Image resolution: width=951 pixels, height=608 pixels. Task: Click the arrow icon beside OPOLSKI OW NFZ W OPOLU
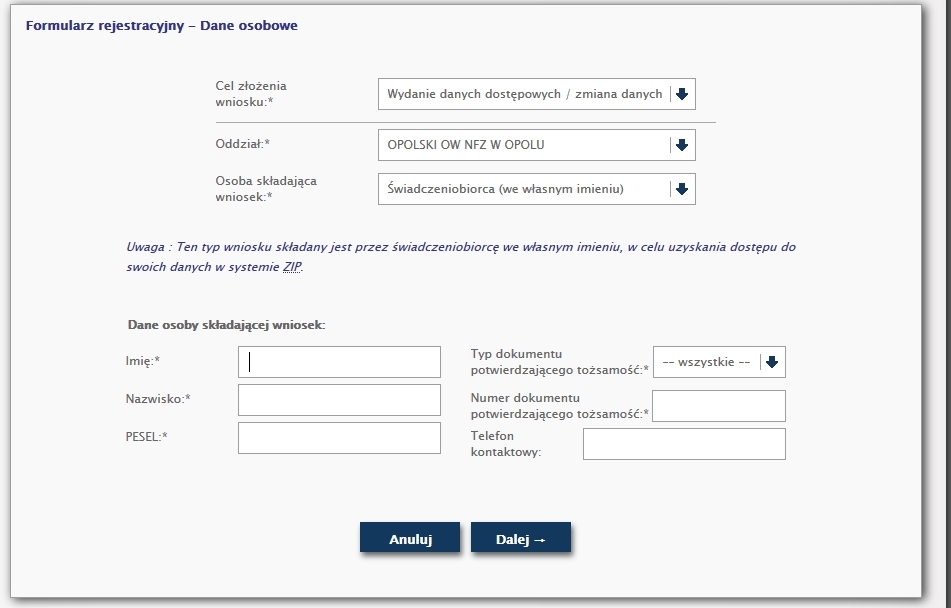[682, 145]
